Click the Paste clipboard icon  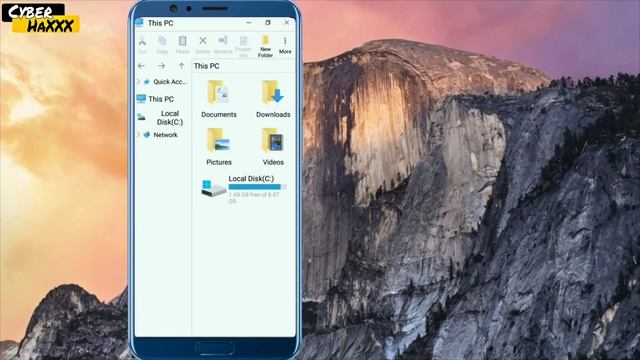(x=182, y=41)
